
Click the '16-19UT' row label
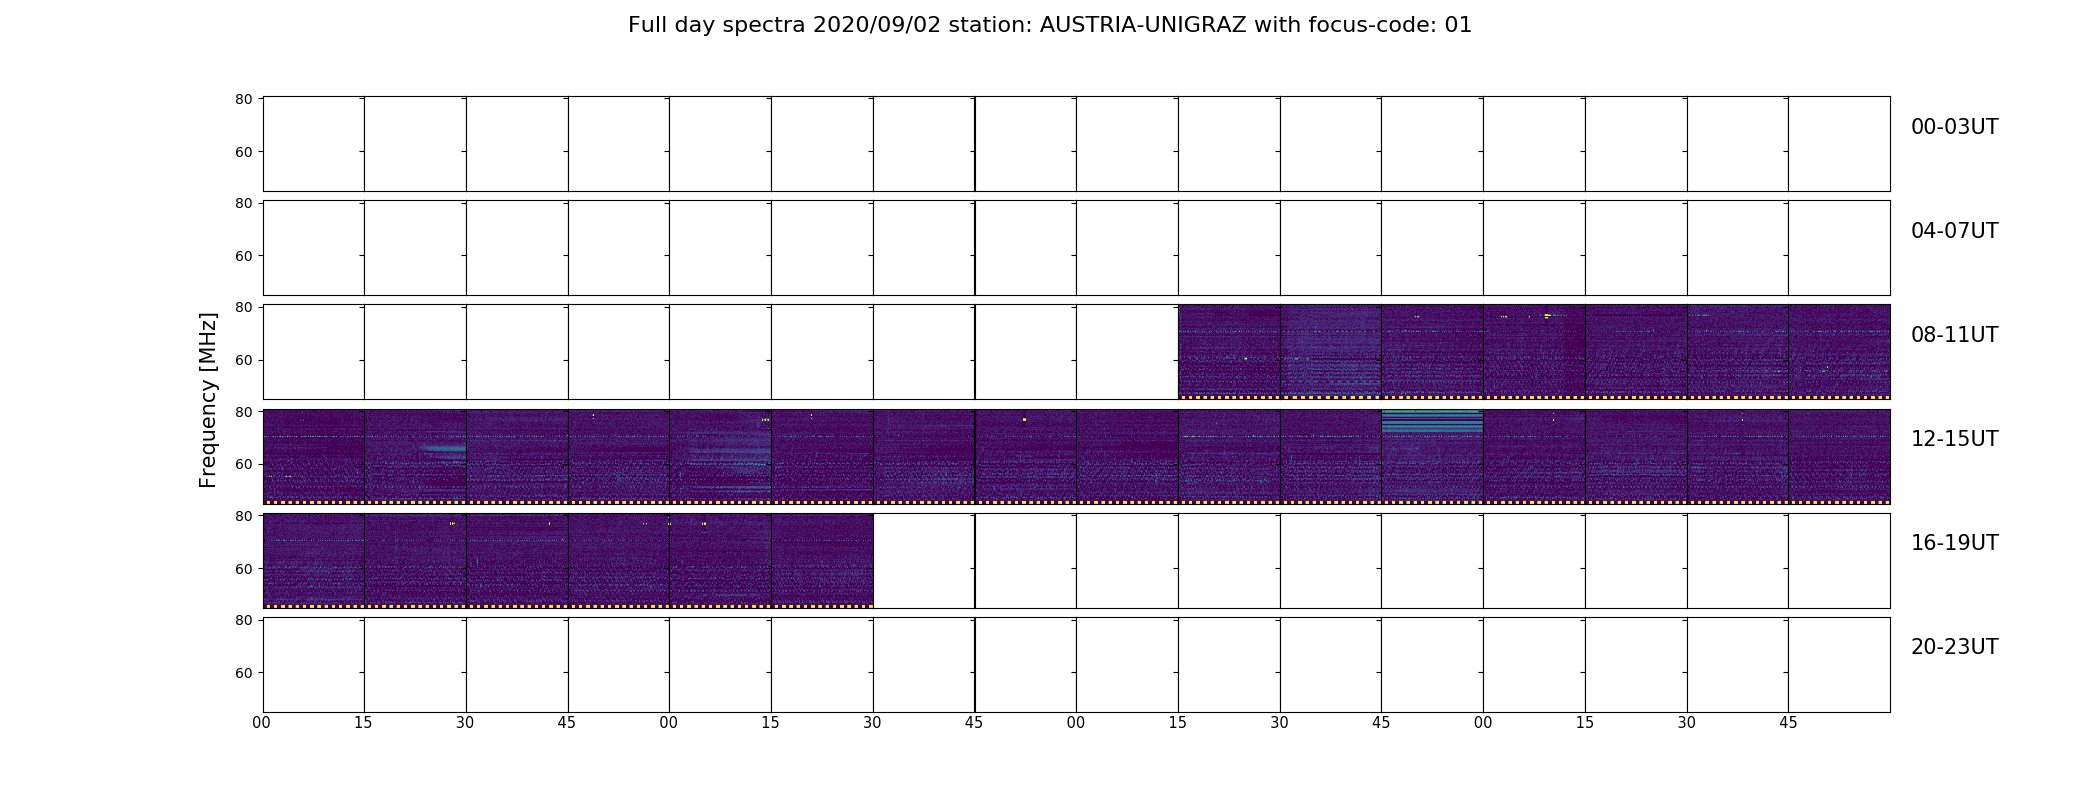coord(1954,543)
